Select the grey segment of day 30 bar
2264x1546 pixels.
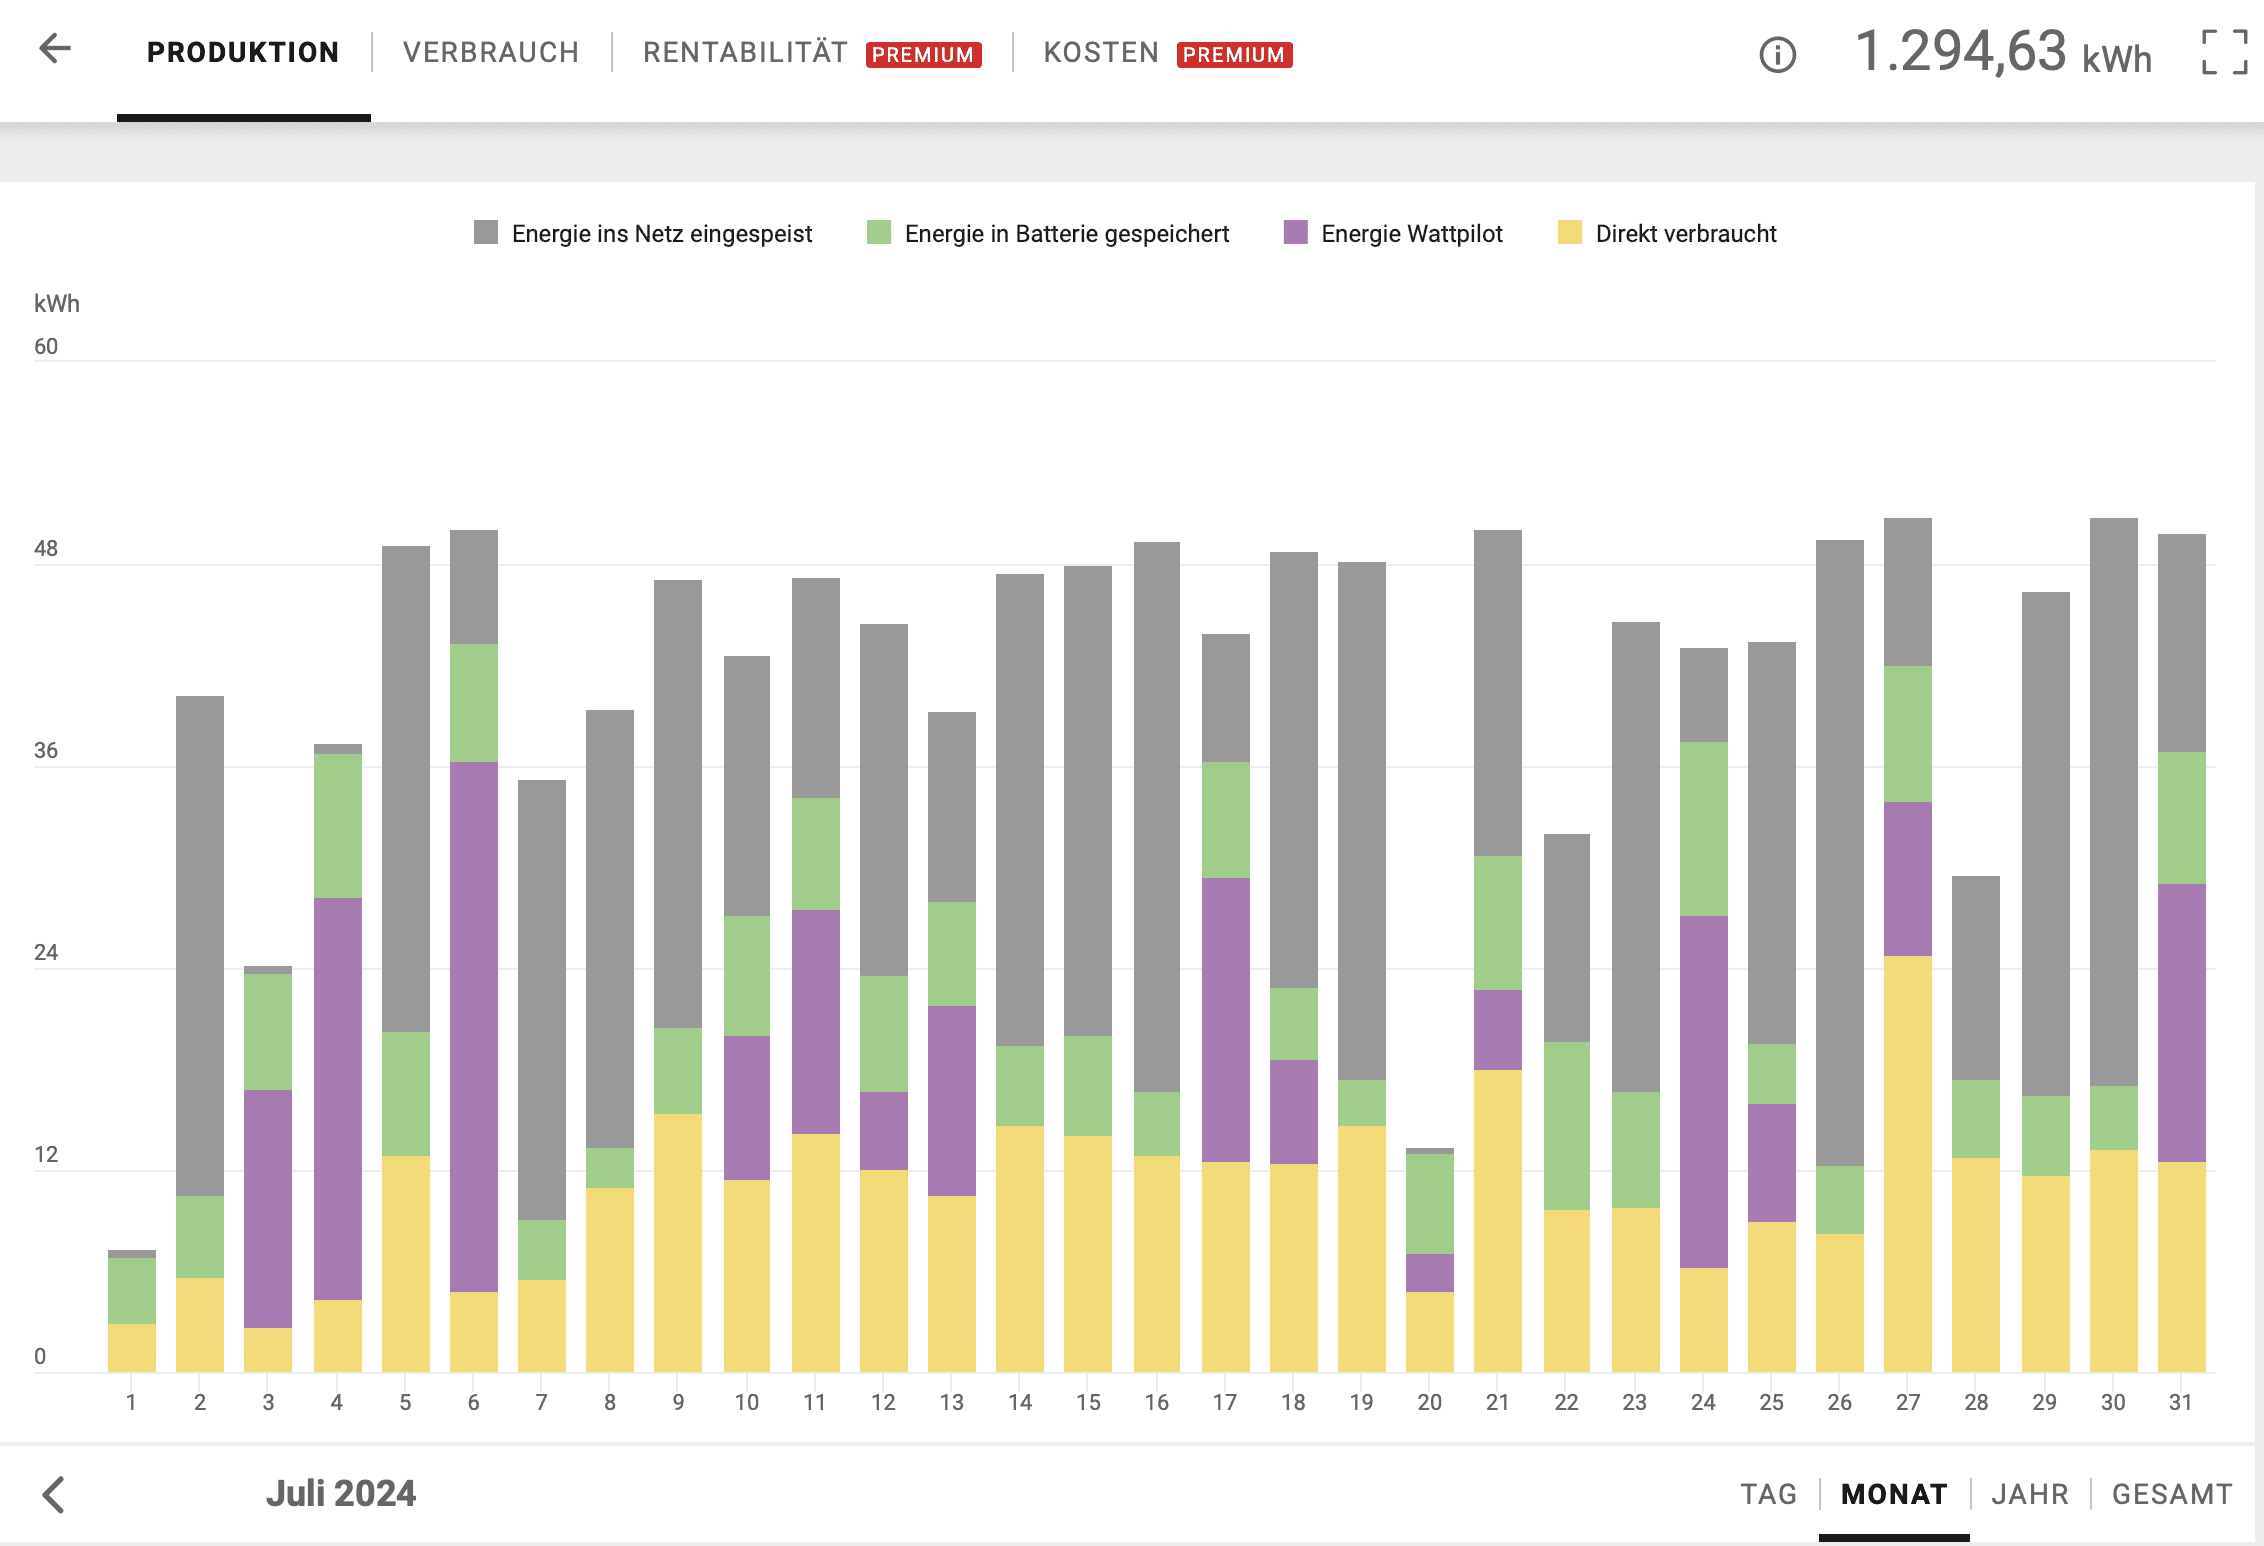point(2114,802)
